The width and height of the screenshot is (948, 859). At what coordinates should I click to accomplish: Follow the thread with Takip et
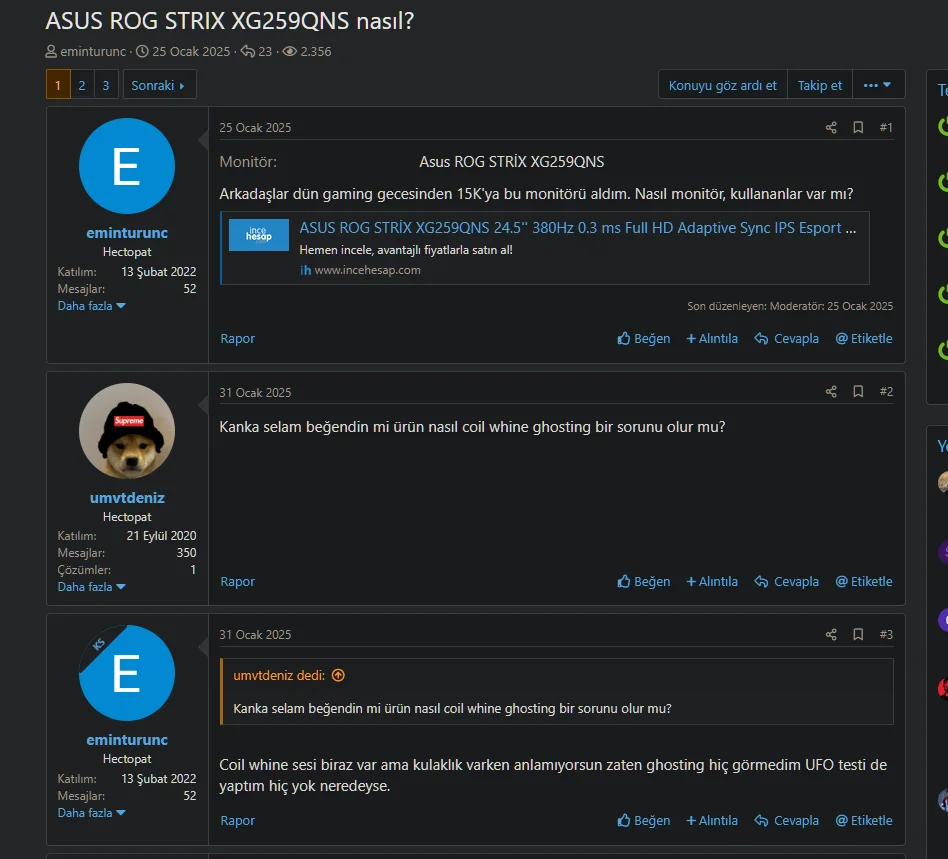tap(819, 85)
